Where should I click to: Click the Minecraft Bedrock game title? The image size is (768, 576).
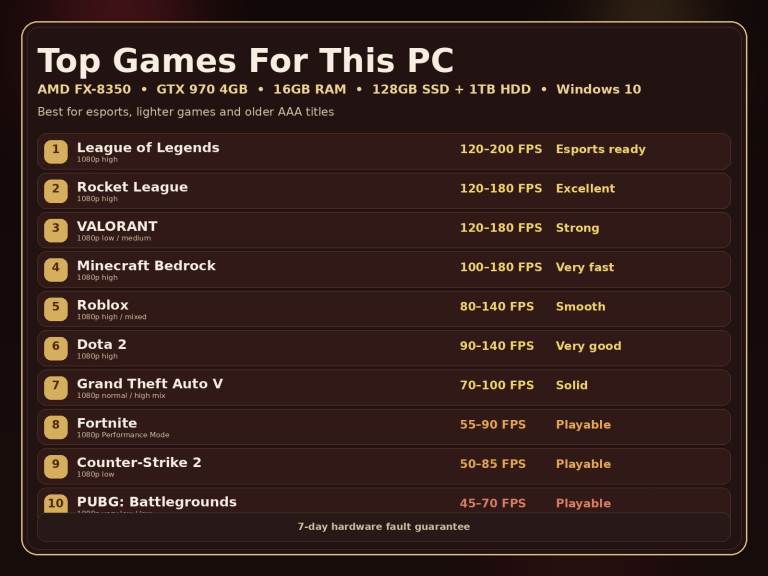click(146, 266)
